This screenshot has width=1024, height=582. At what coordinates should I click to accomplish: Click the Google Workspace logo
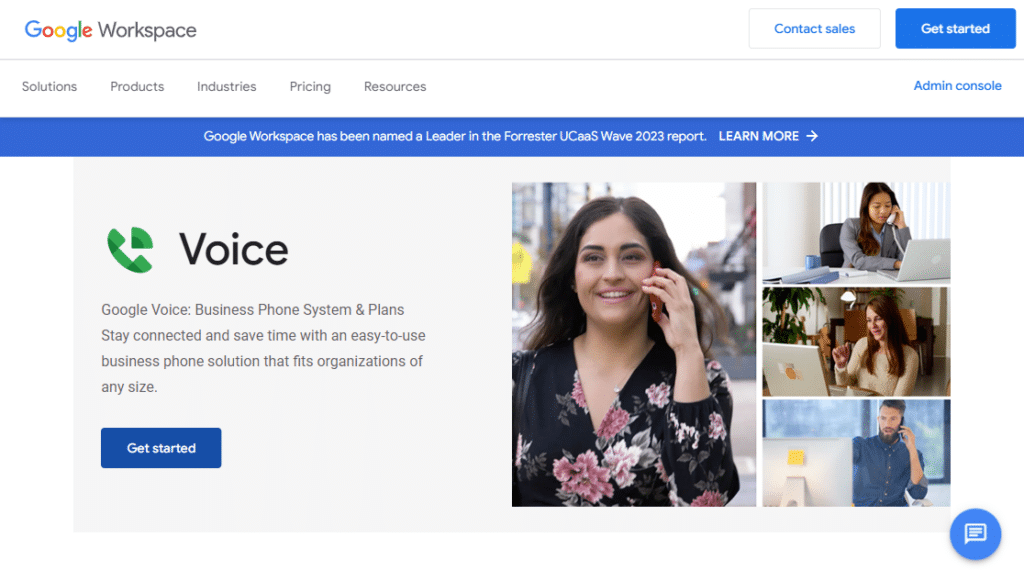pyautogui.click(x=110, y=30)
